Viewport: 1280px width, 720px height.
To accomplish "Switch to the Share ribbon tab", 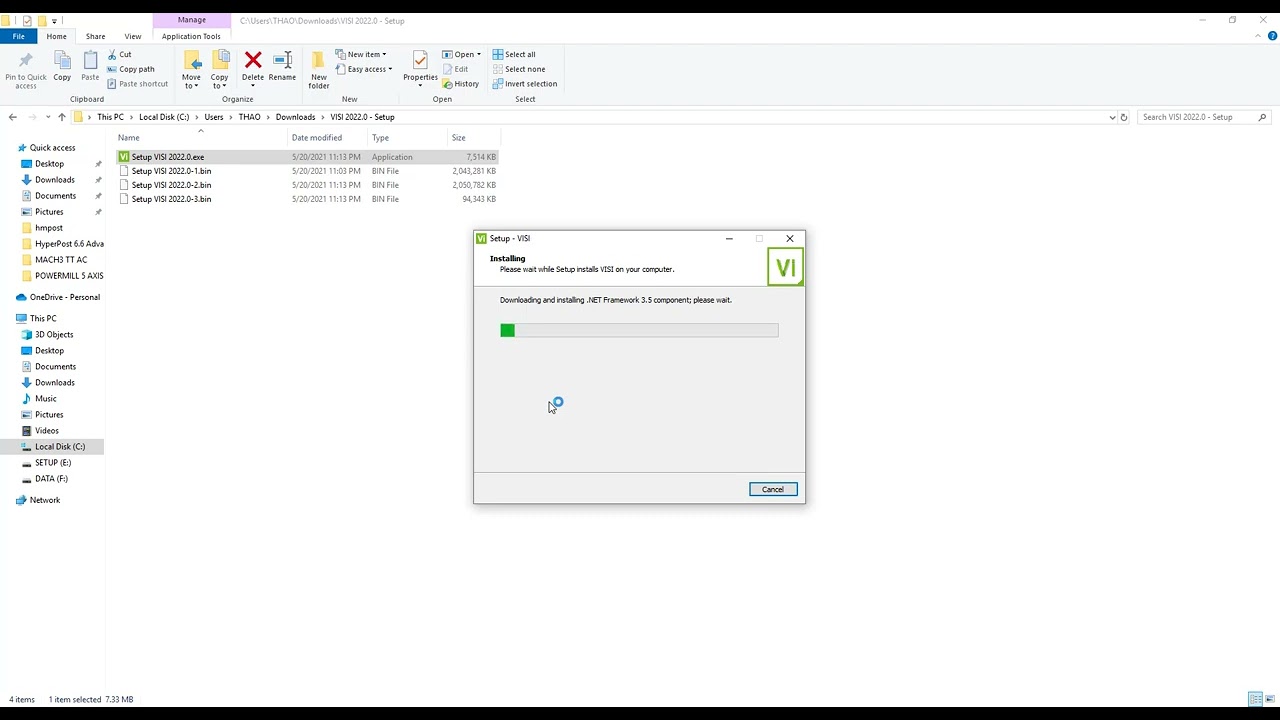I will tap(95, 36).
